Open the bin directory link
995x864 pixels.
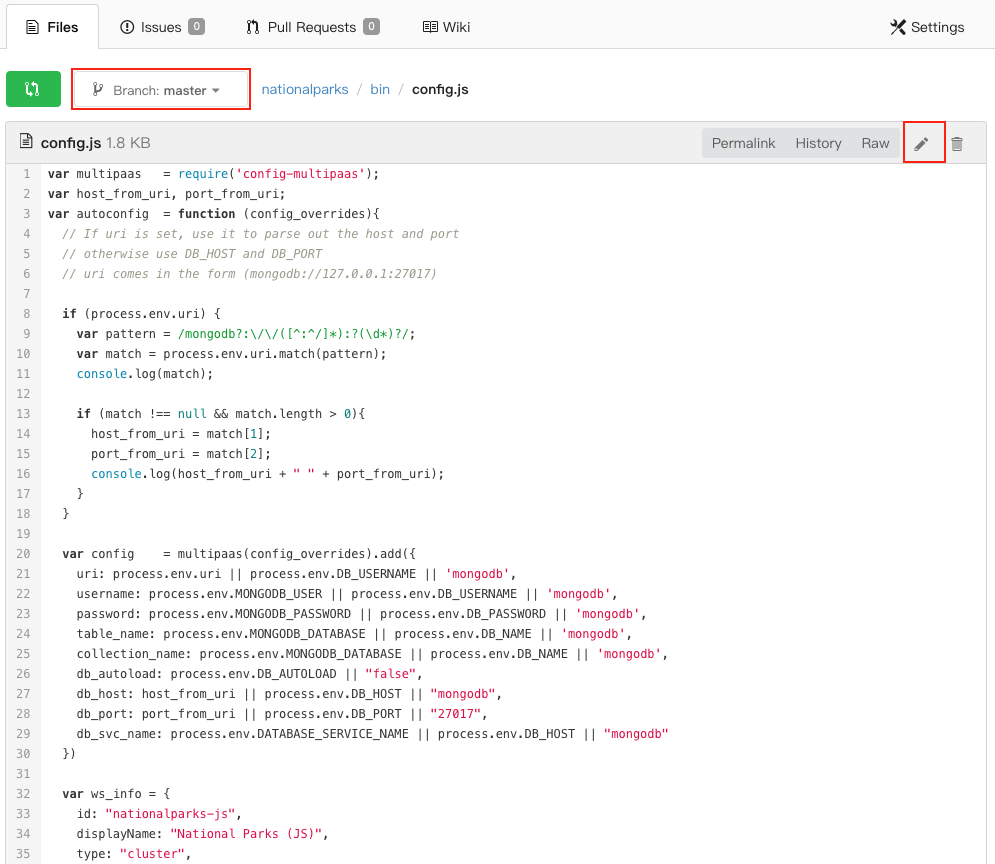[380, 88]
